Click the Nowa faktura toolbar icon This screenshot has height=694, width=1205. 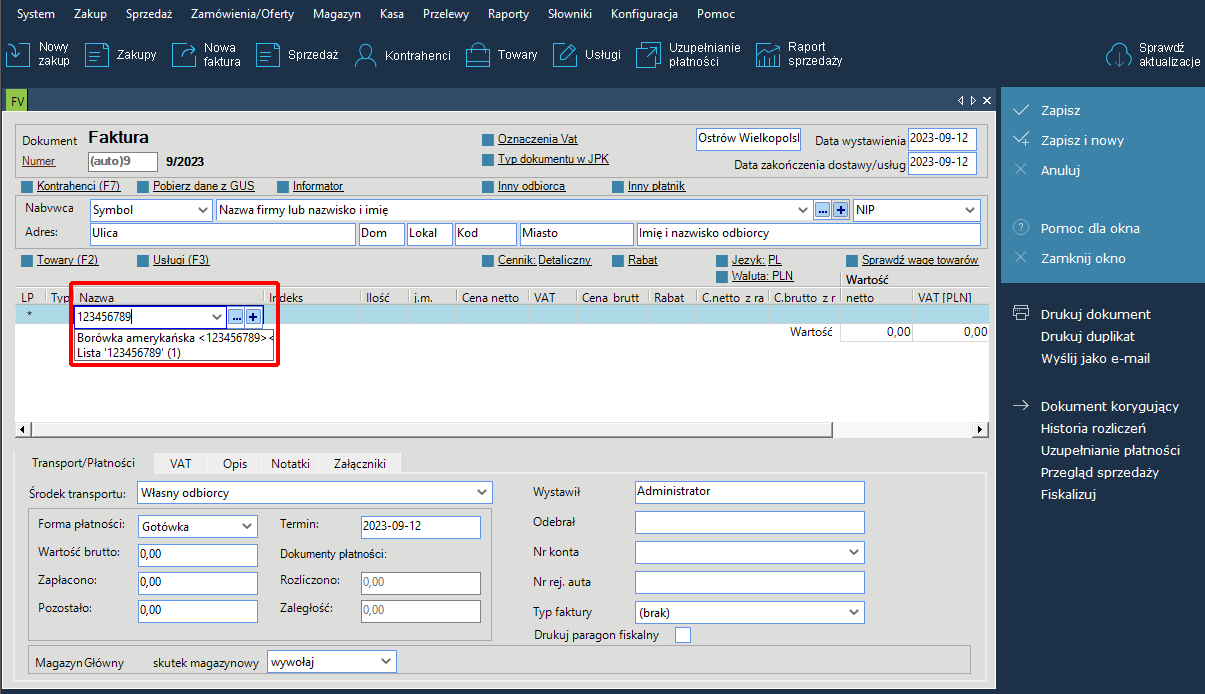(184, 54)
